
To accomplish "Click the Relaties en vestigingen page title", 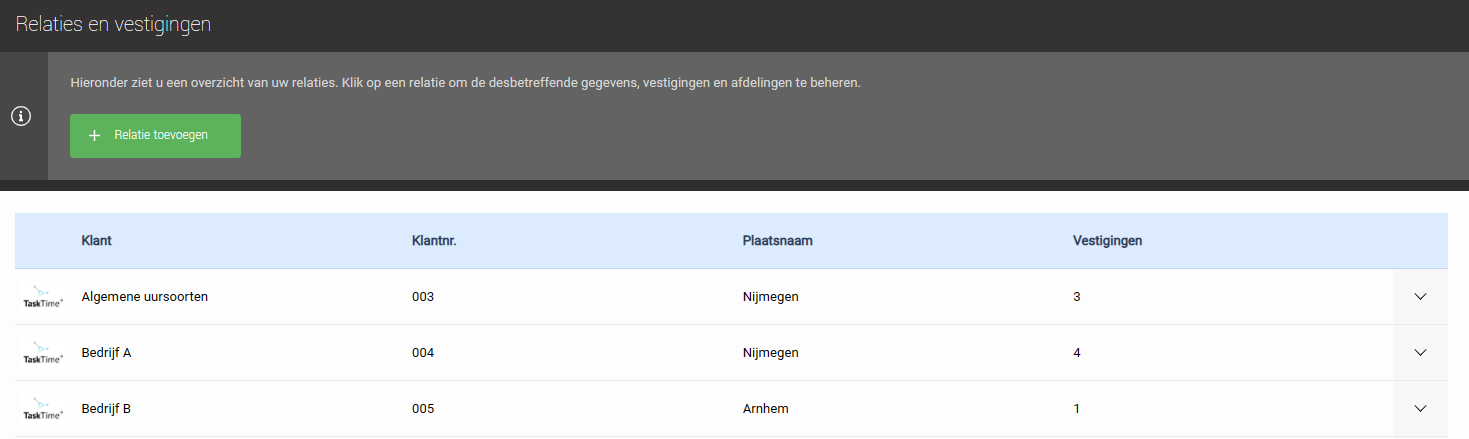I will pyautogui.click(x=113, y=25).
